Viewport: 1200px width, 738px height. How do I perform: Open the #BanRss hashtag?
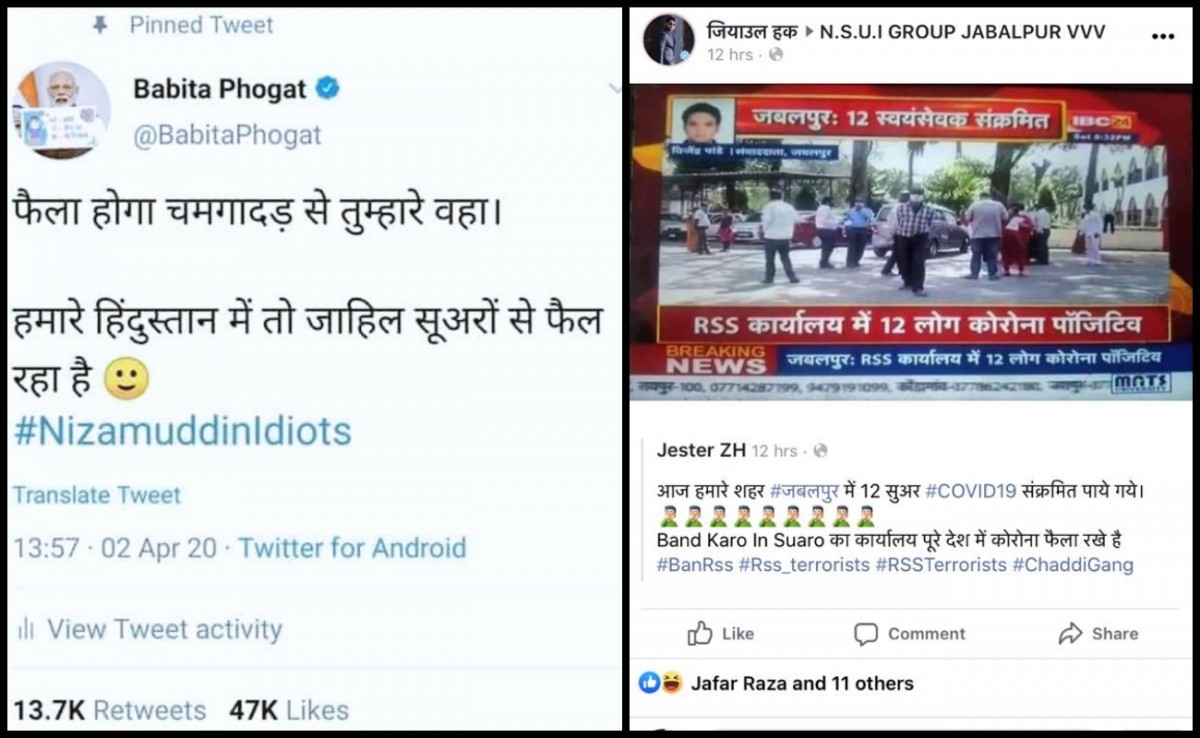tap(693, 565)
